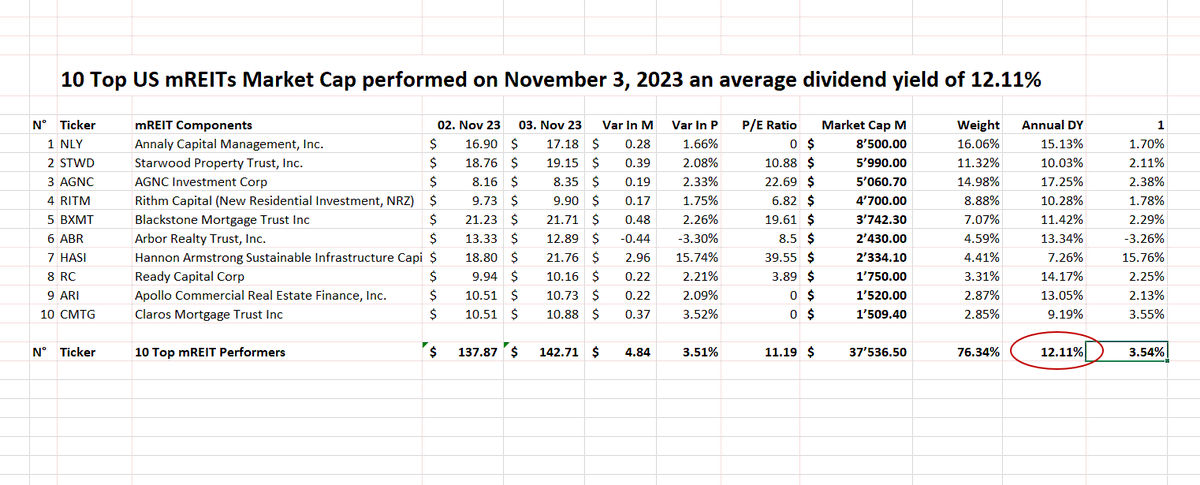This screenshot has width=1200, height=485.
Task: Click the 'mREIT Components' column header
Action: [193, 126]
